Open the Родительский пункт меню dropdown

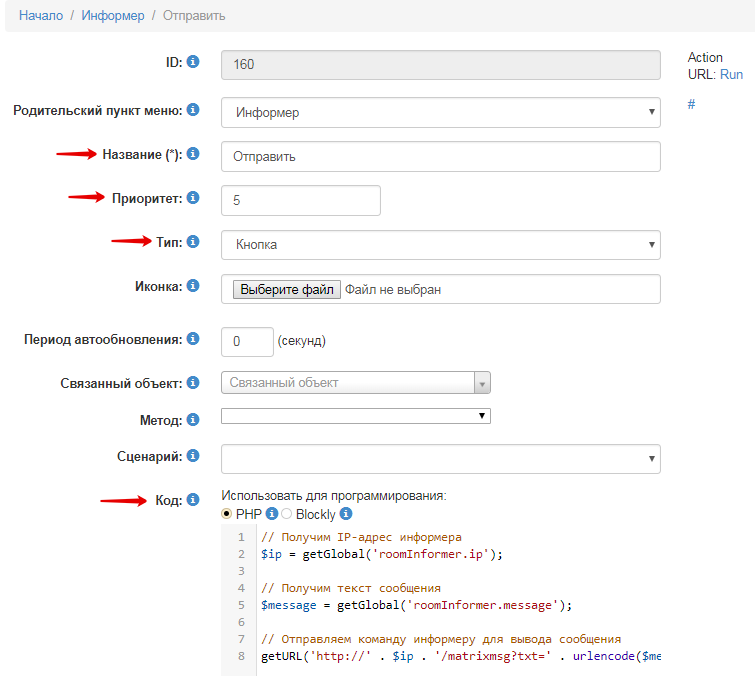(x=441, y=112)
